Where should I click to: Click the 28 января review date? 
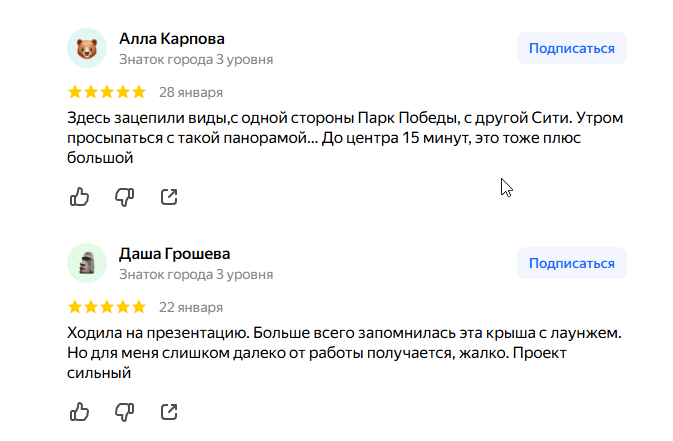[x=191, y=93]
